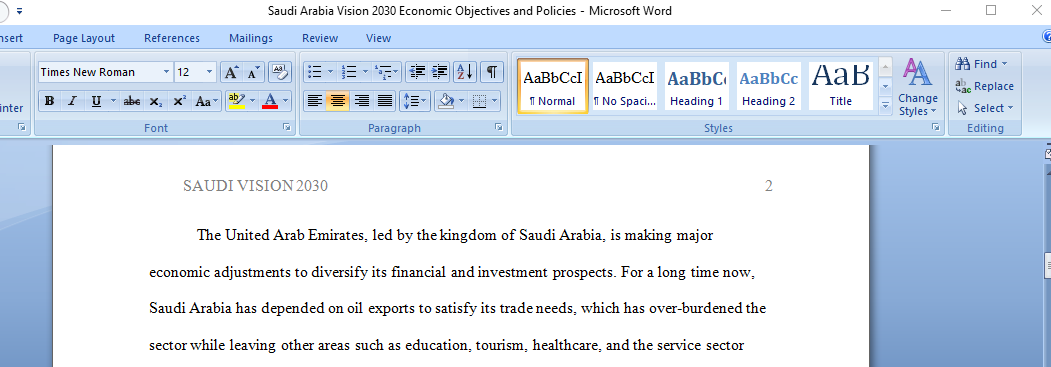Image resolution: width=1051 pixels, height=367 pixels.
Task: Toggle underline formatting
Action: pos(96,101)
